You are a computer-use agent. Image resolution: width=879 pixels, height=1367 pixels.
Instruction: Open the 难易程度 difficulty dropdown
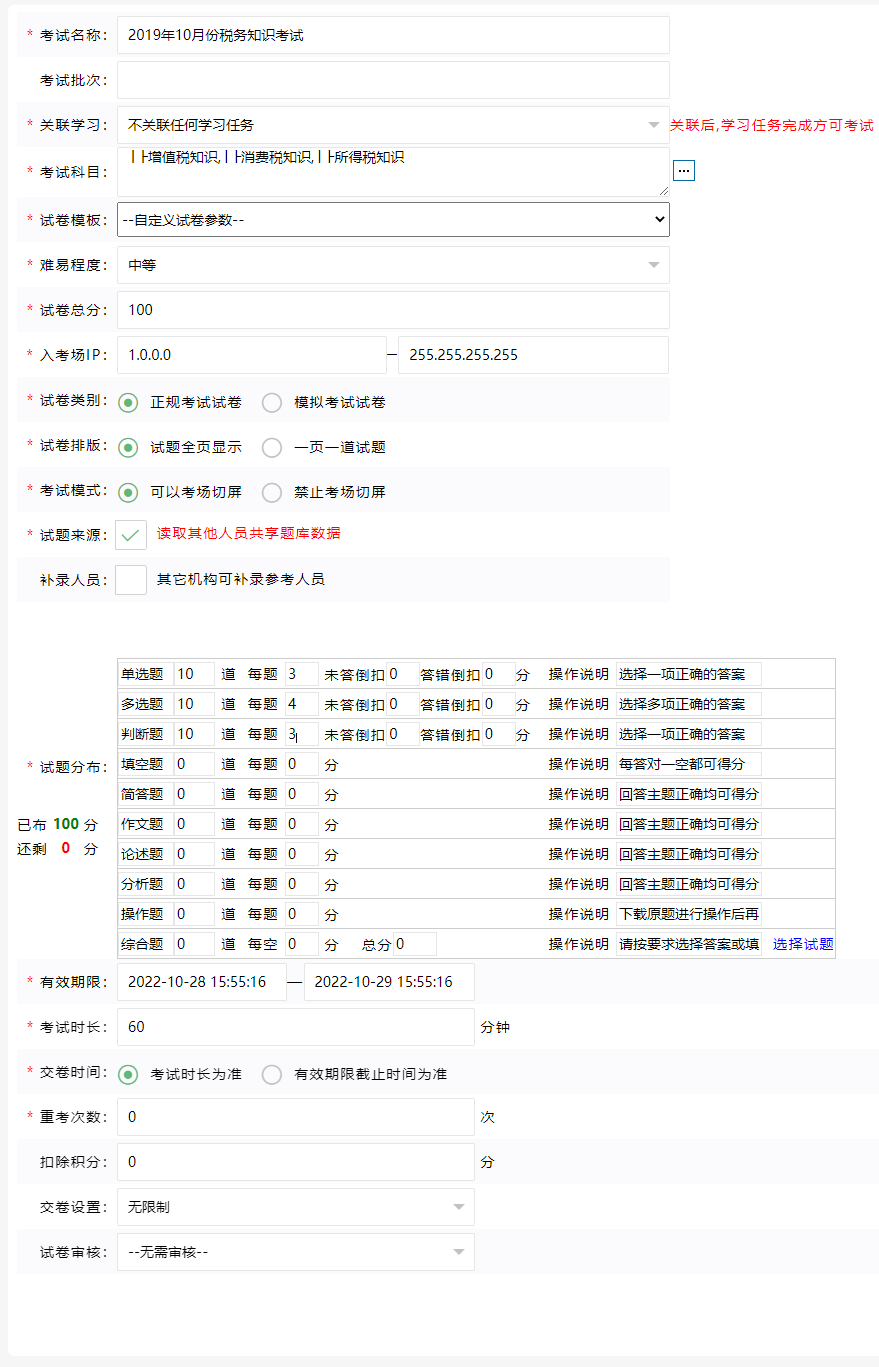coord(393,265)
